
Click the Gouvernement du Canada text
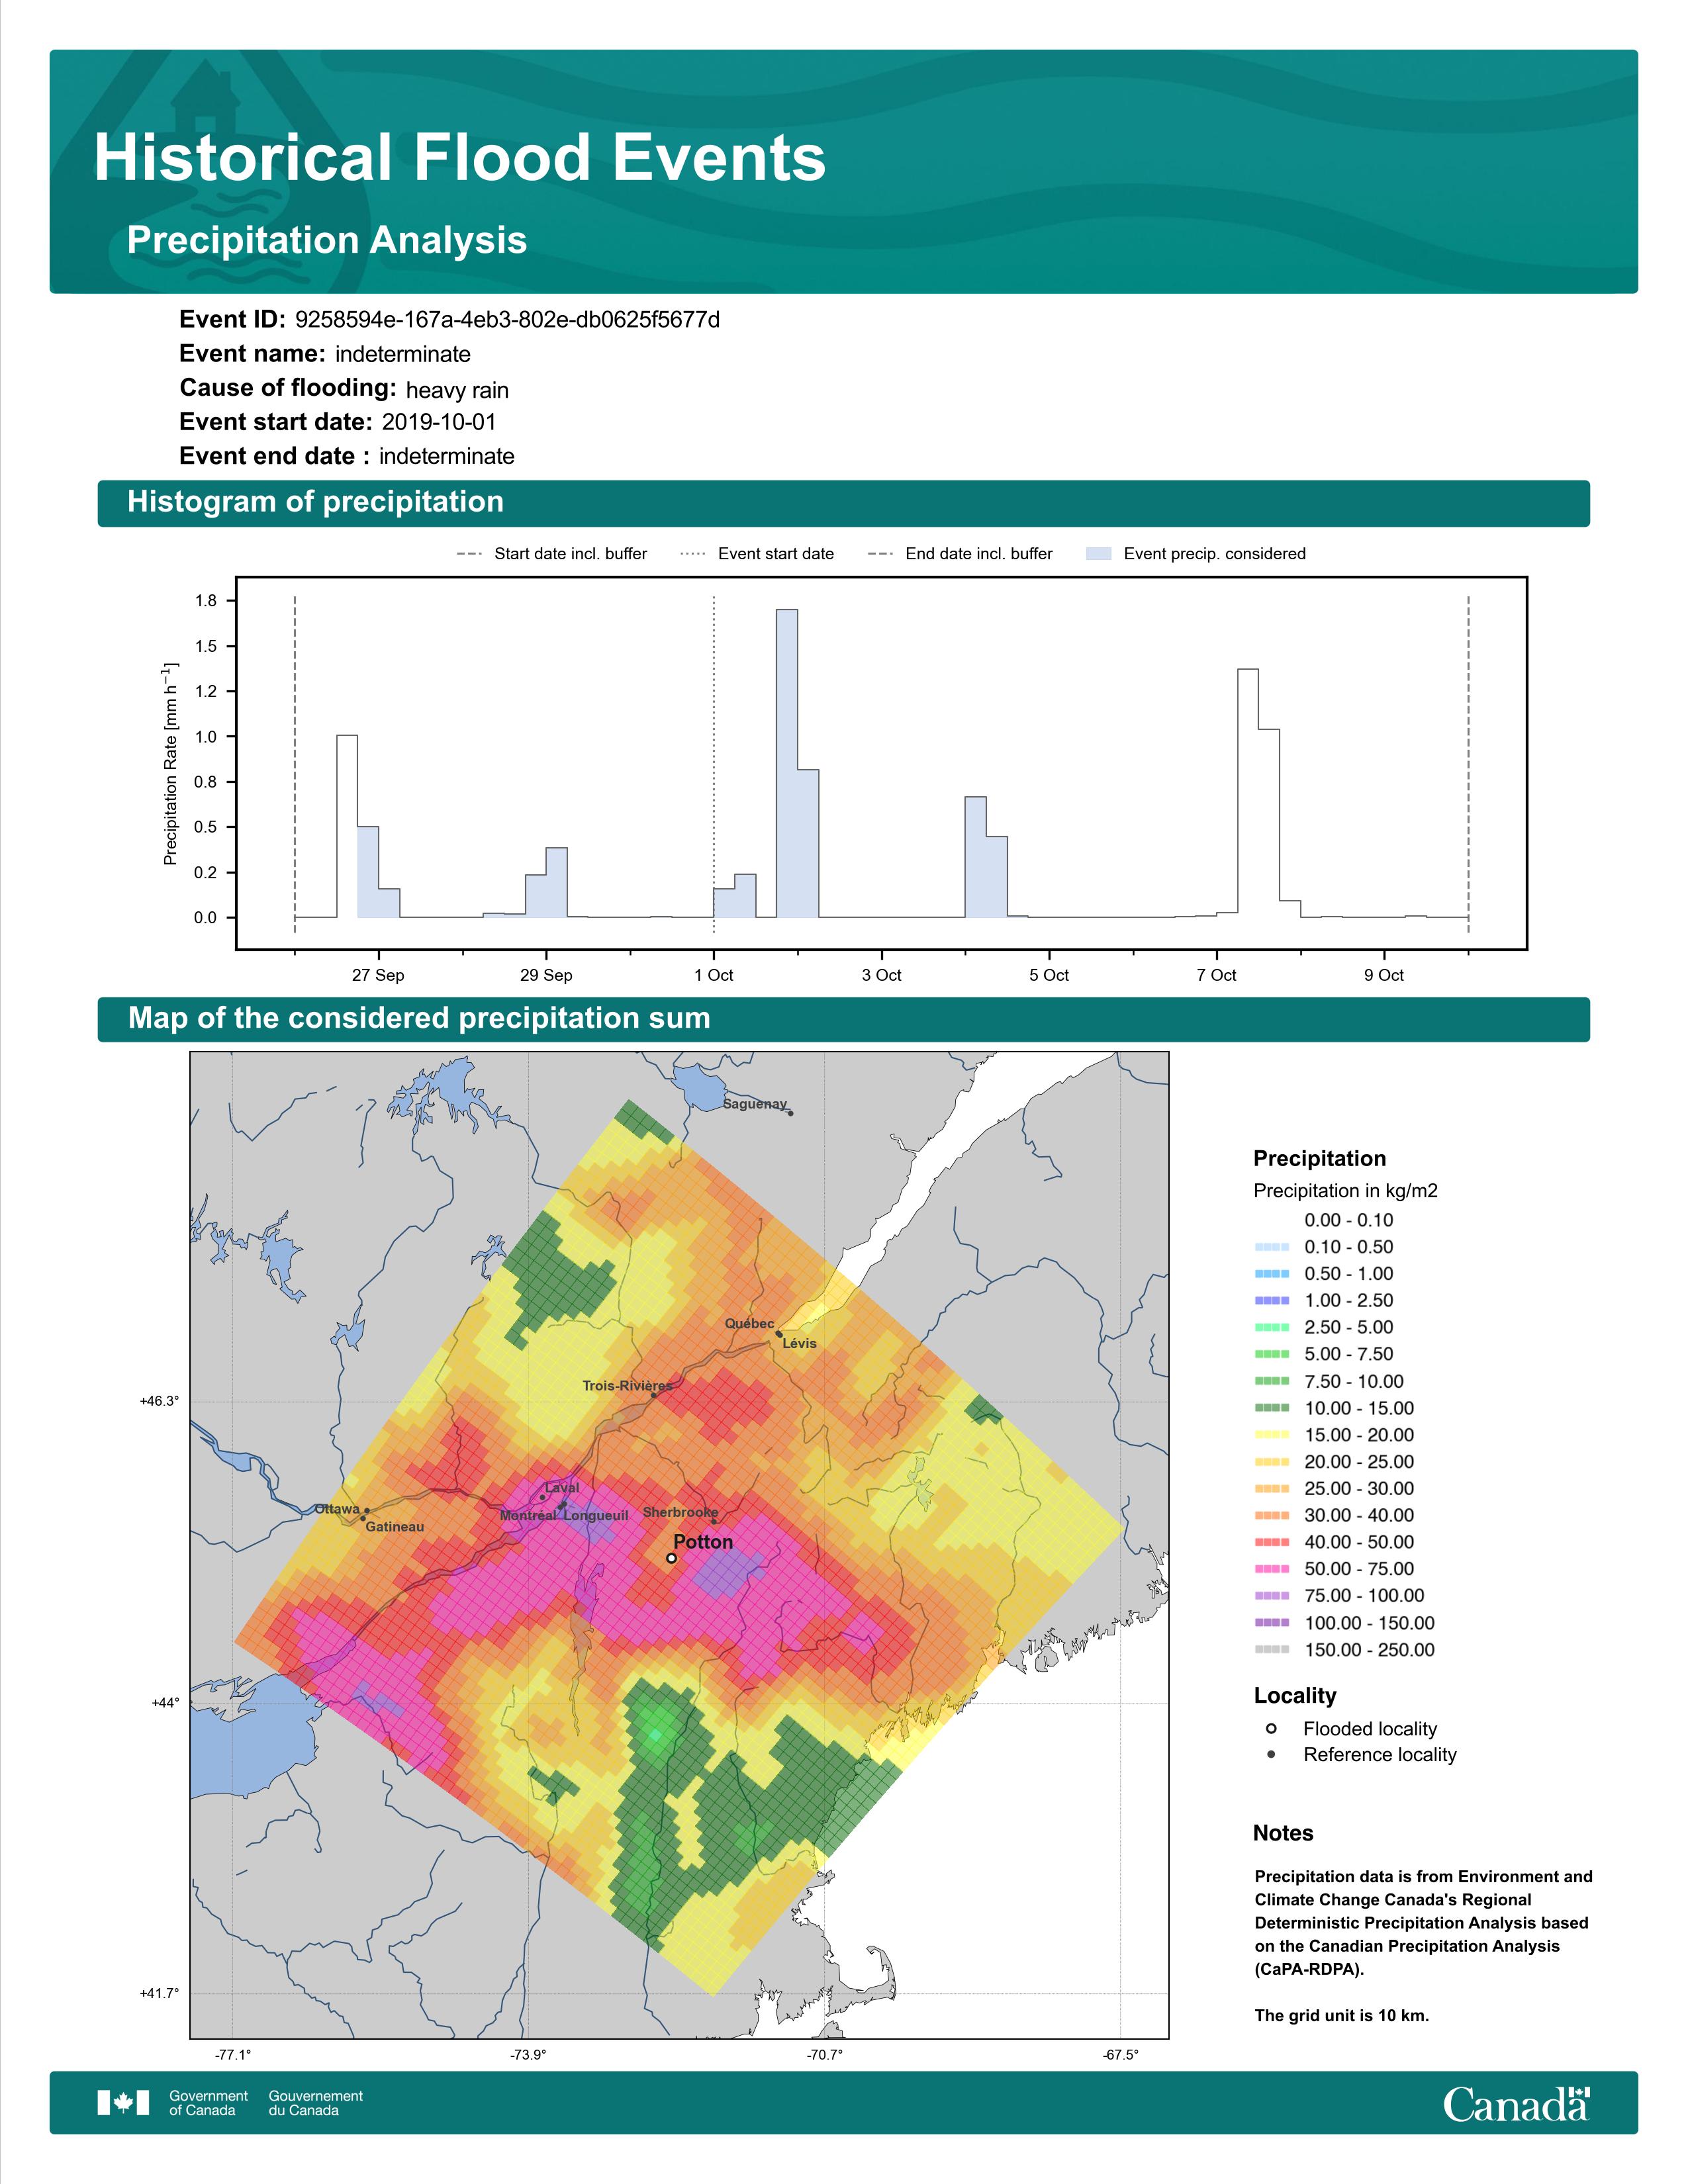[x=316, y=2102]
